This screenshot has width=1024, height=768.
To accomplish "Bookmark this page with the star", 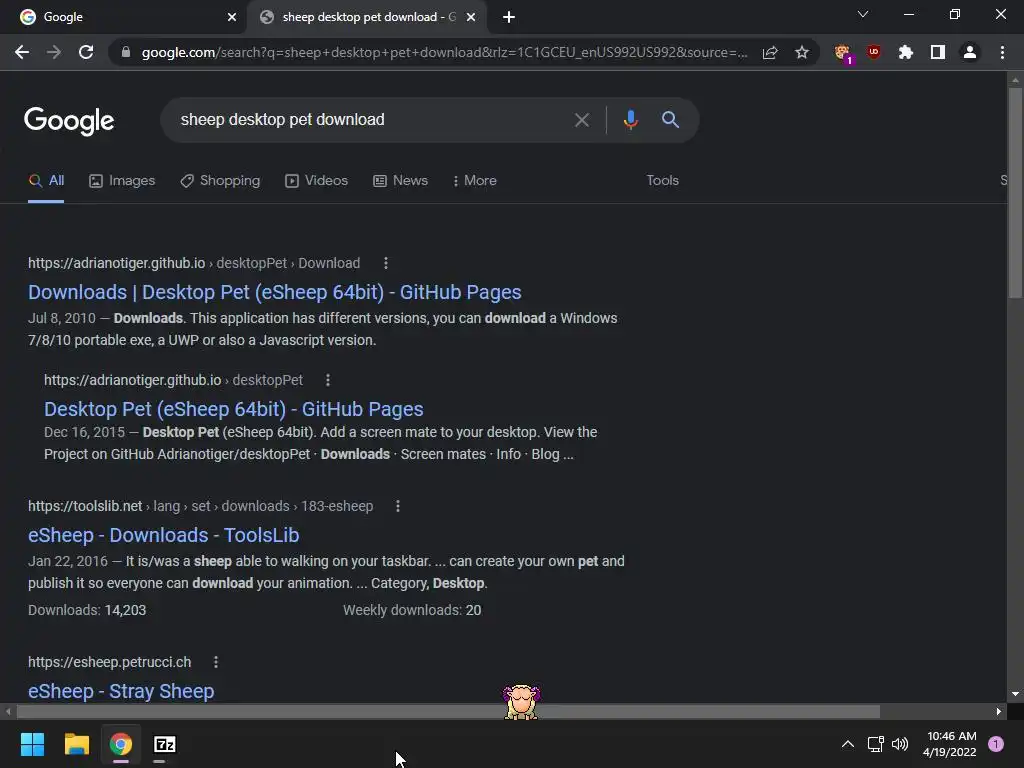I will pos(802,52).
